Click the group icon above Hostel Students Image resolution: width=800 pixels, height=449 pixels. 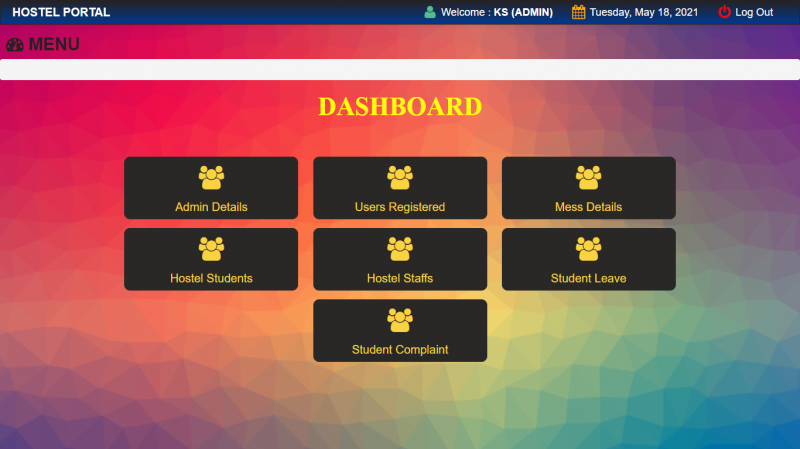[x=211, y=249]
